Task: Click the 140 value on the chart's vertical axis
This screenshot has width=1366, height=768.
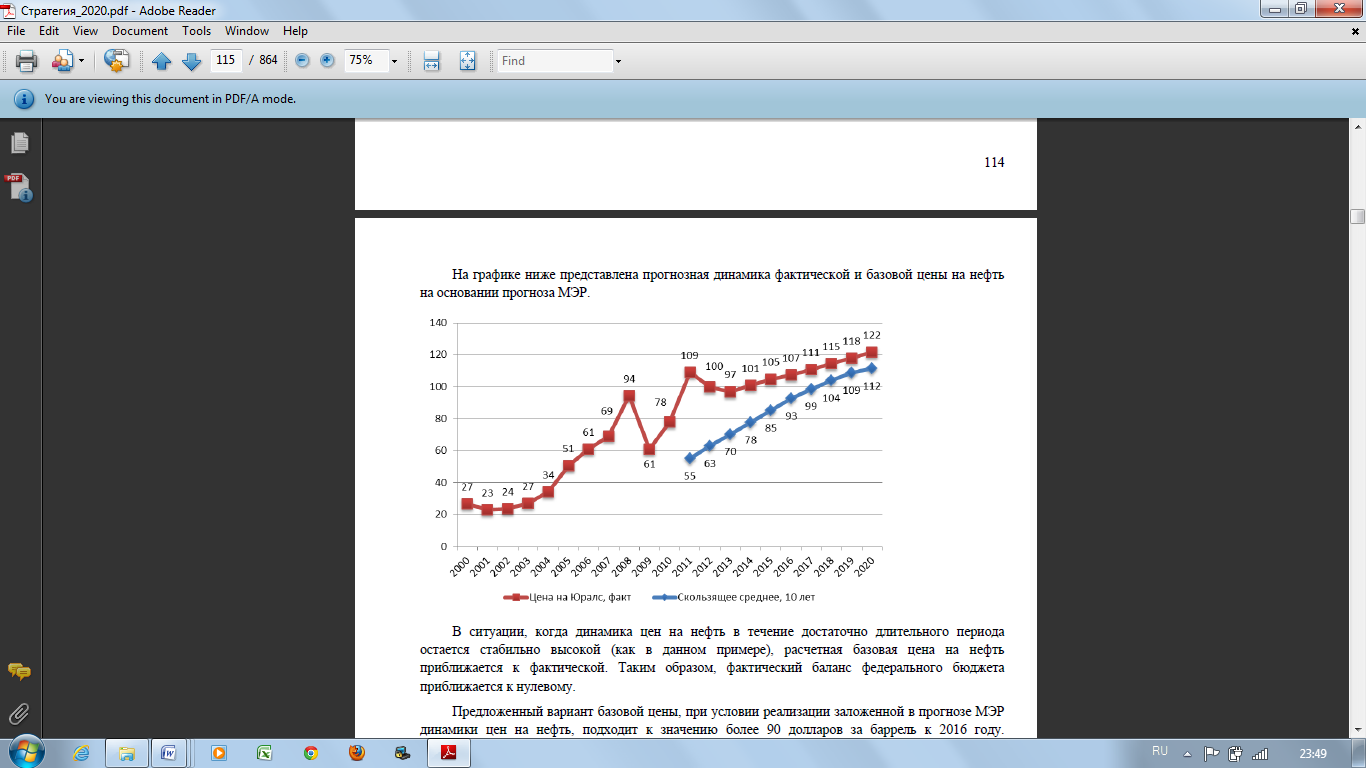Action: click(437, 323)
